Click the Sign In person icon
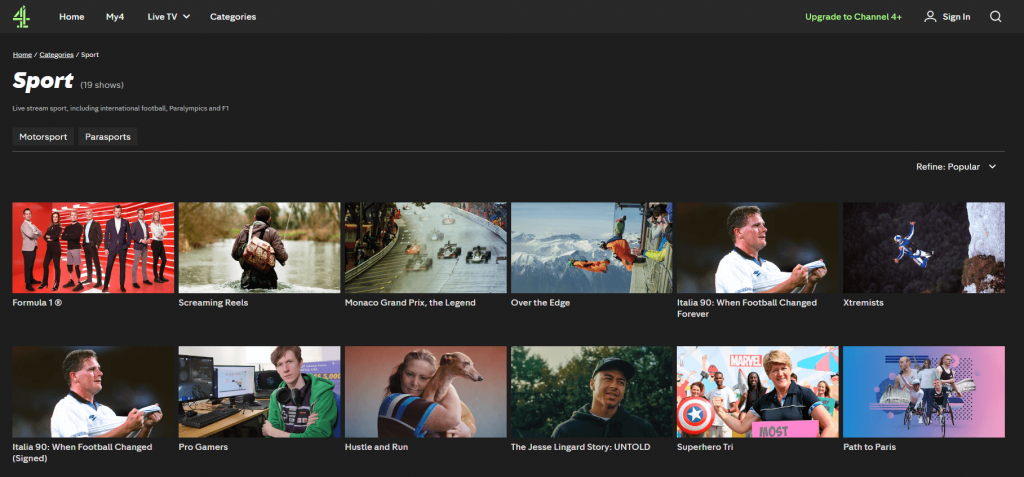This screenshot has height=477, width=1024. coord(930,16)
